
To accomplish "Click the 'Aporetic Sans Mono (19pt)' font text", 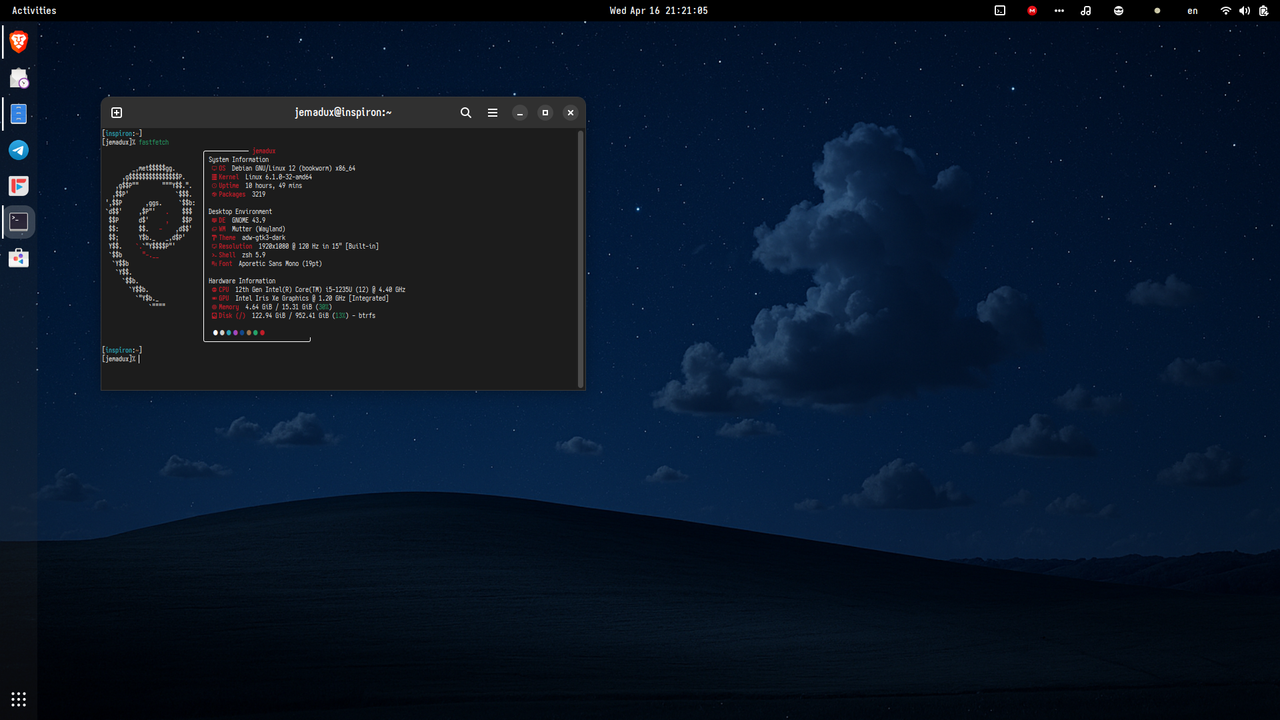I will pos(280,263).
